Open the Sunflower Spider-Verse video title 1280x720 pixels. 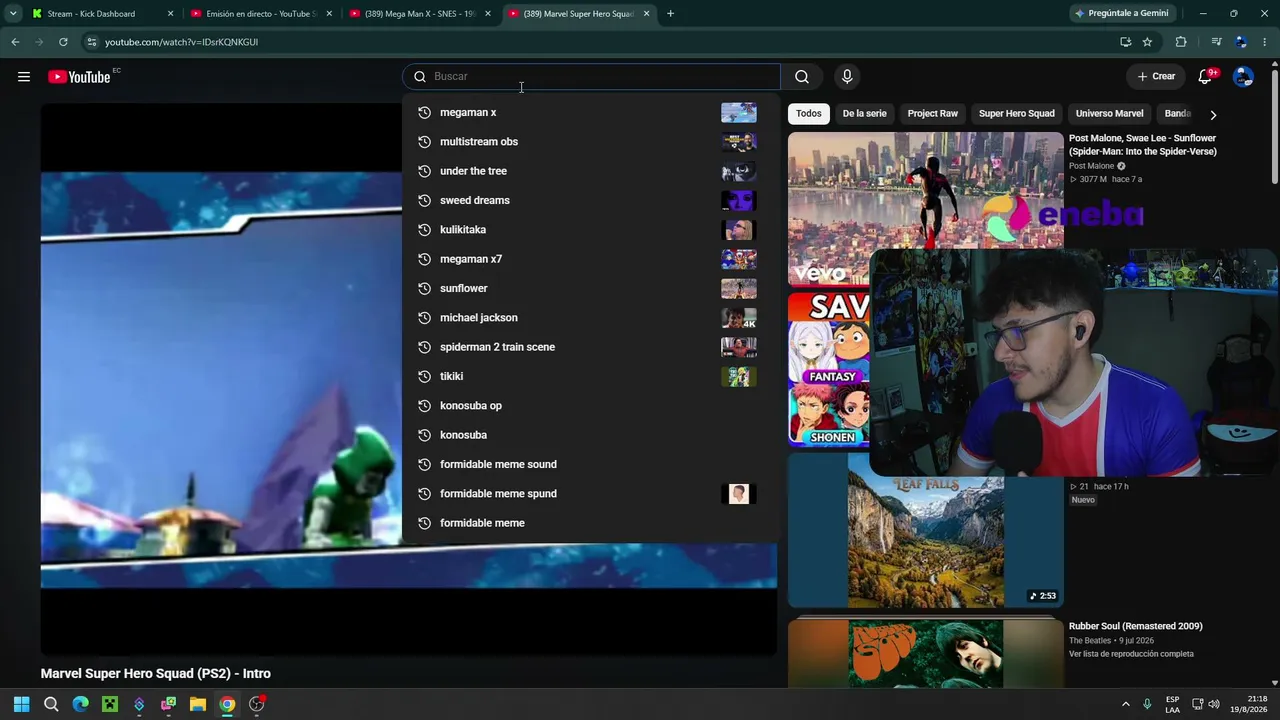coord(1143,145)
